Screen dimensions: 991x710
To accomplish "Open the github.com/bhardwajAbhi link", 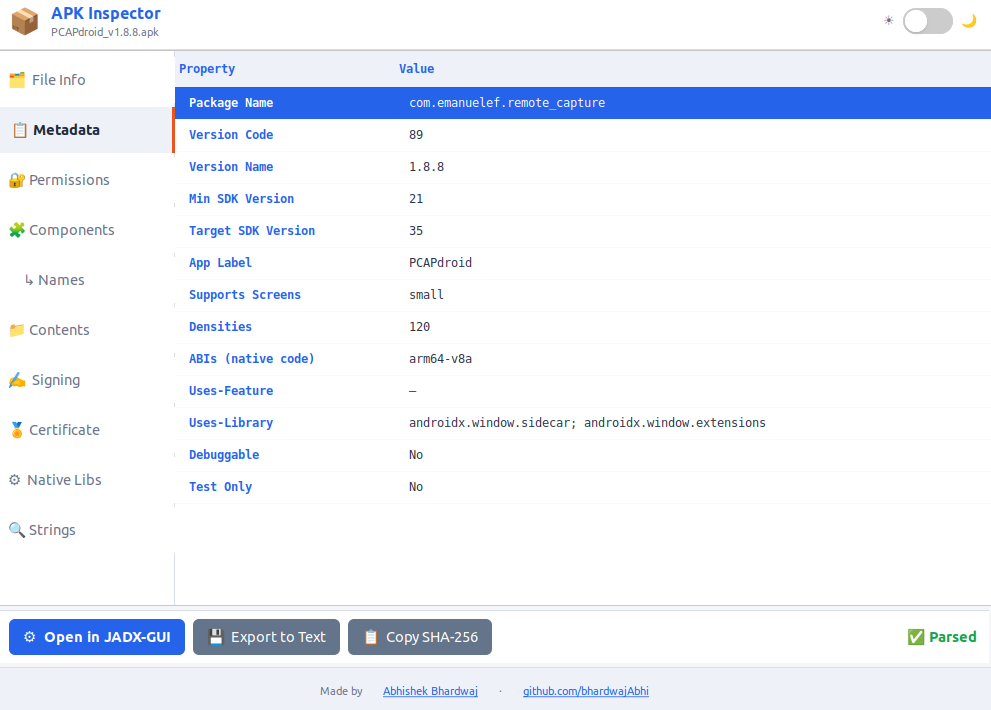I will pos(586,691).
